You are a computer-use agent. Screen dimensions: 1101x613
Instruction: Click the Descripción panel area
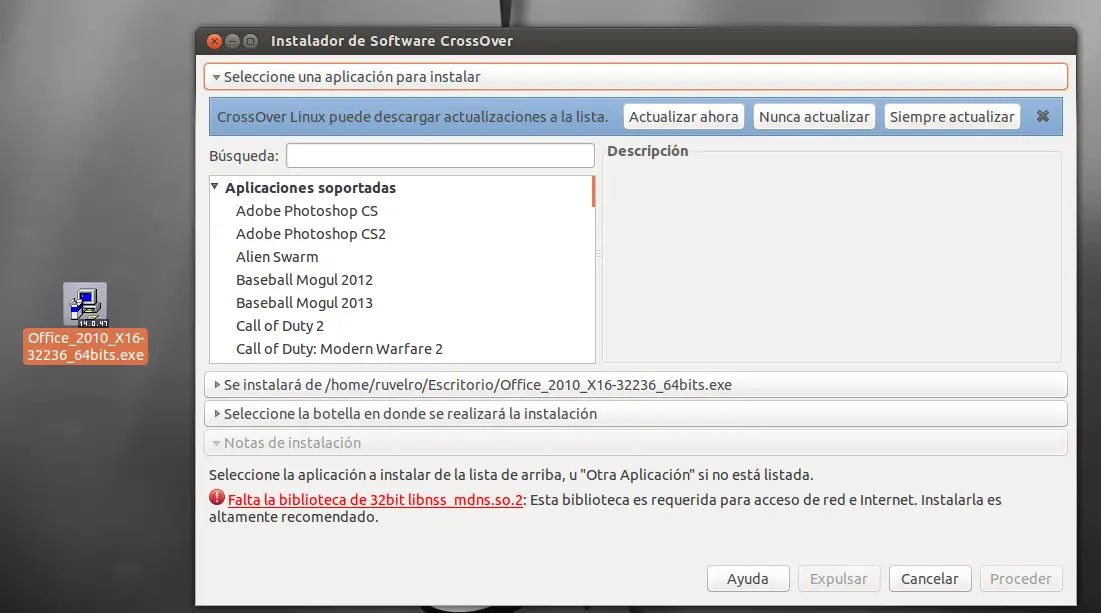pos(832,257)
